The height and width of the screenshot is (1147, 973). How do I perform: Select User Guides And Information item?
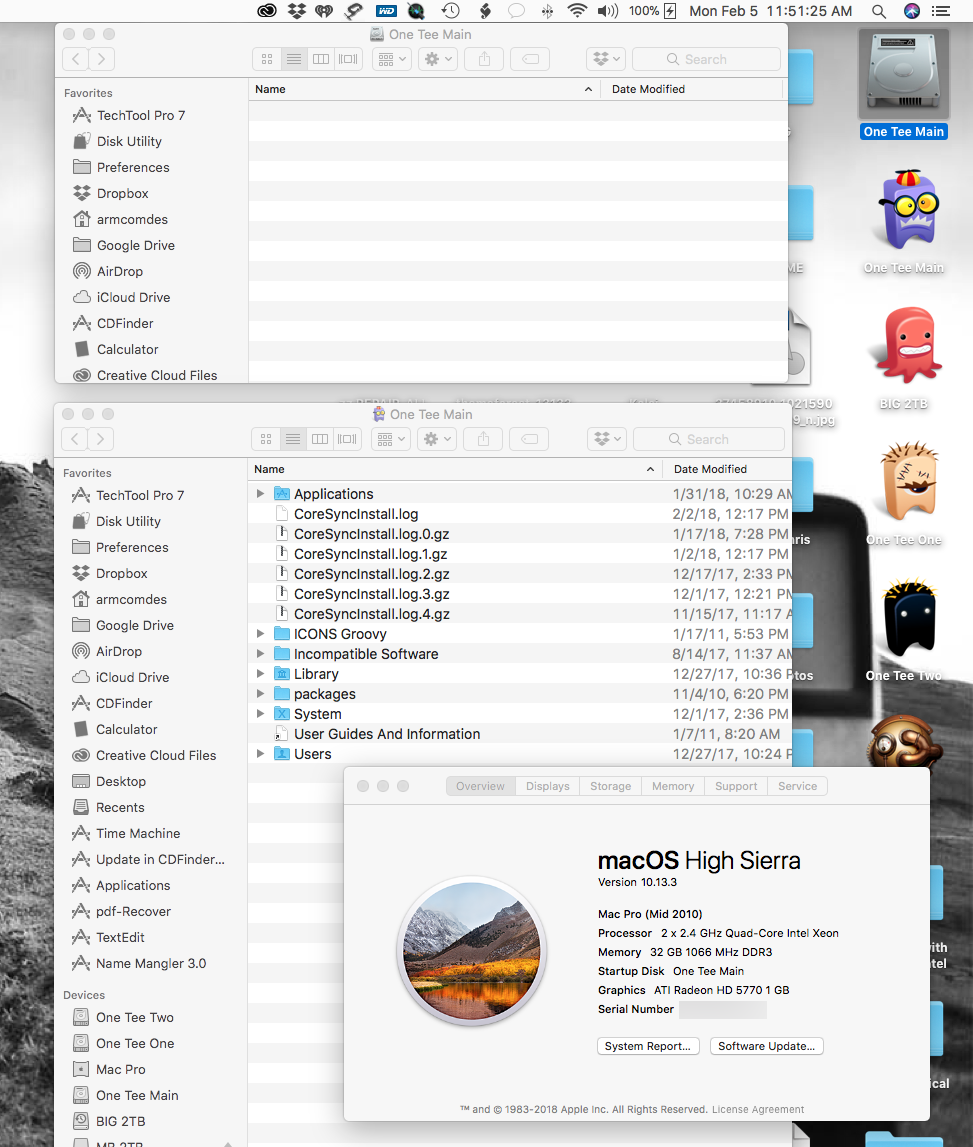[387, 734]
